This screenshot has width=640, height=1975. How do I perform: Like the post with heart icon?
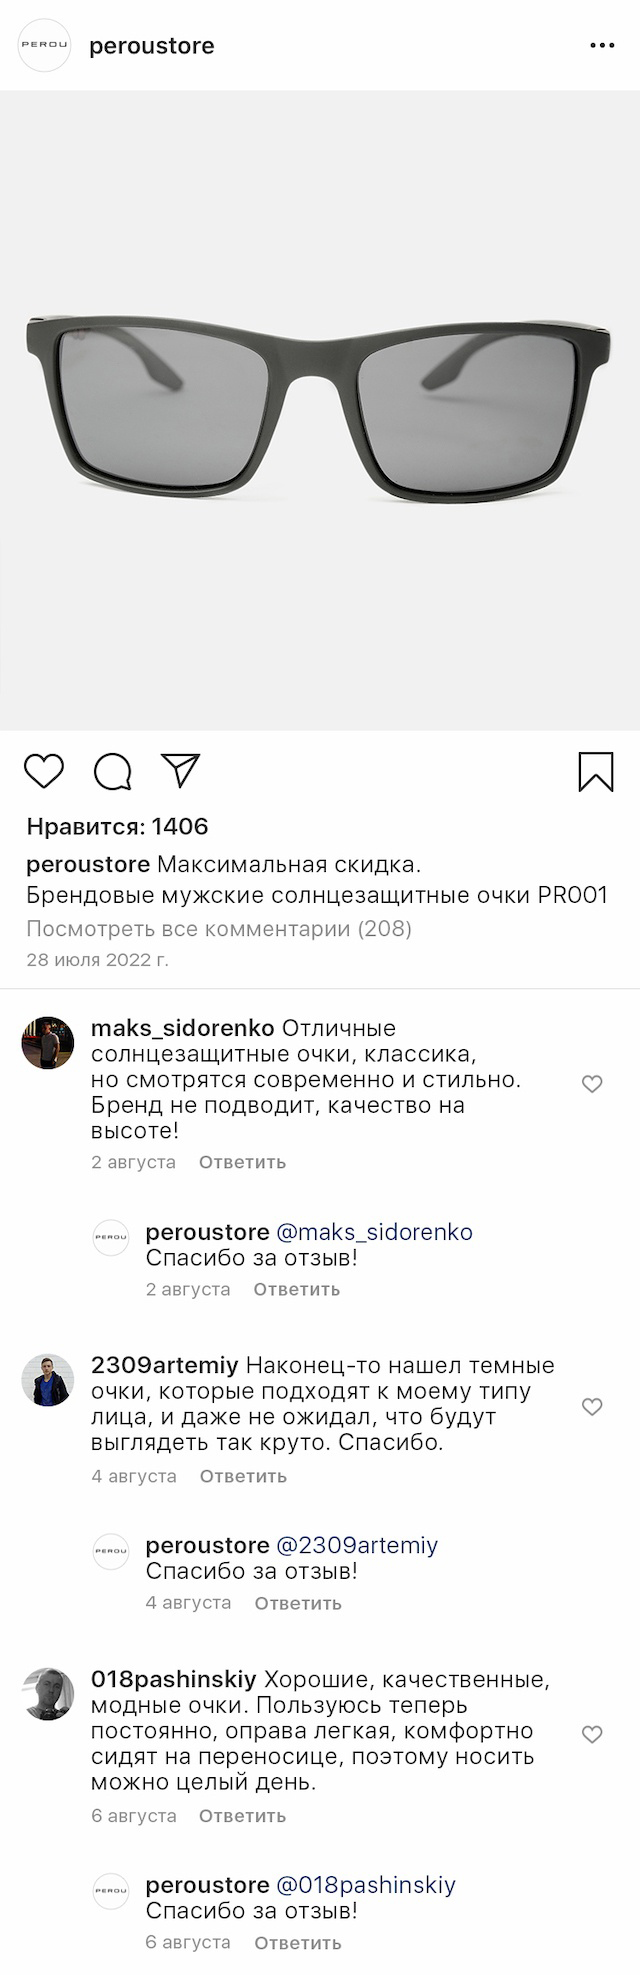coord(43,771)
